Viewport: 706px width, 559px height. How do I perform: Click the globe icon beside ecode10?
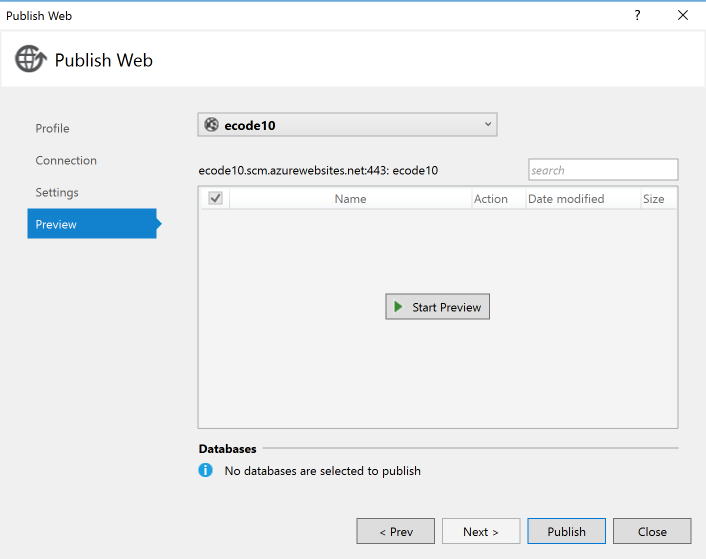coord(211,125)
